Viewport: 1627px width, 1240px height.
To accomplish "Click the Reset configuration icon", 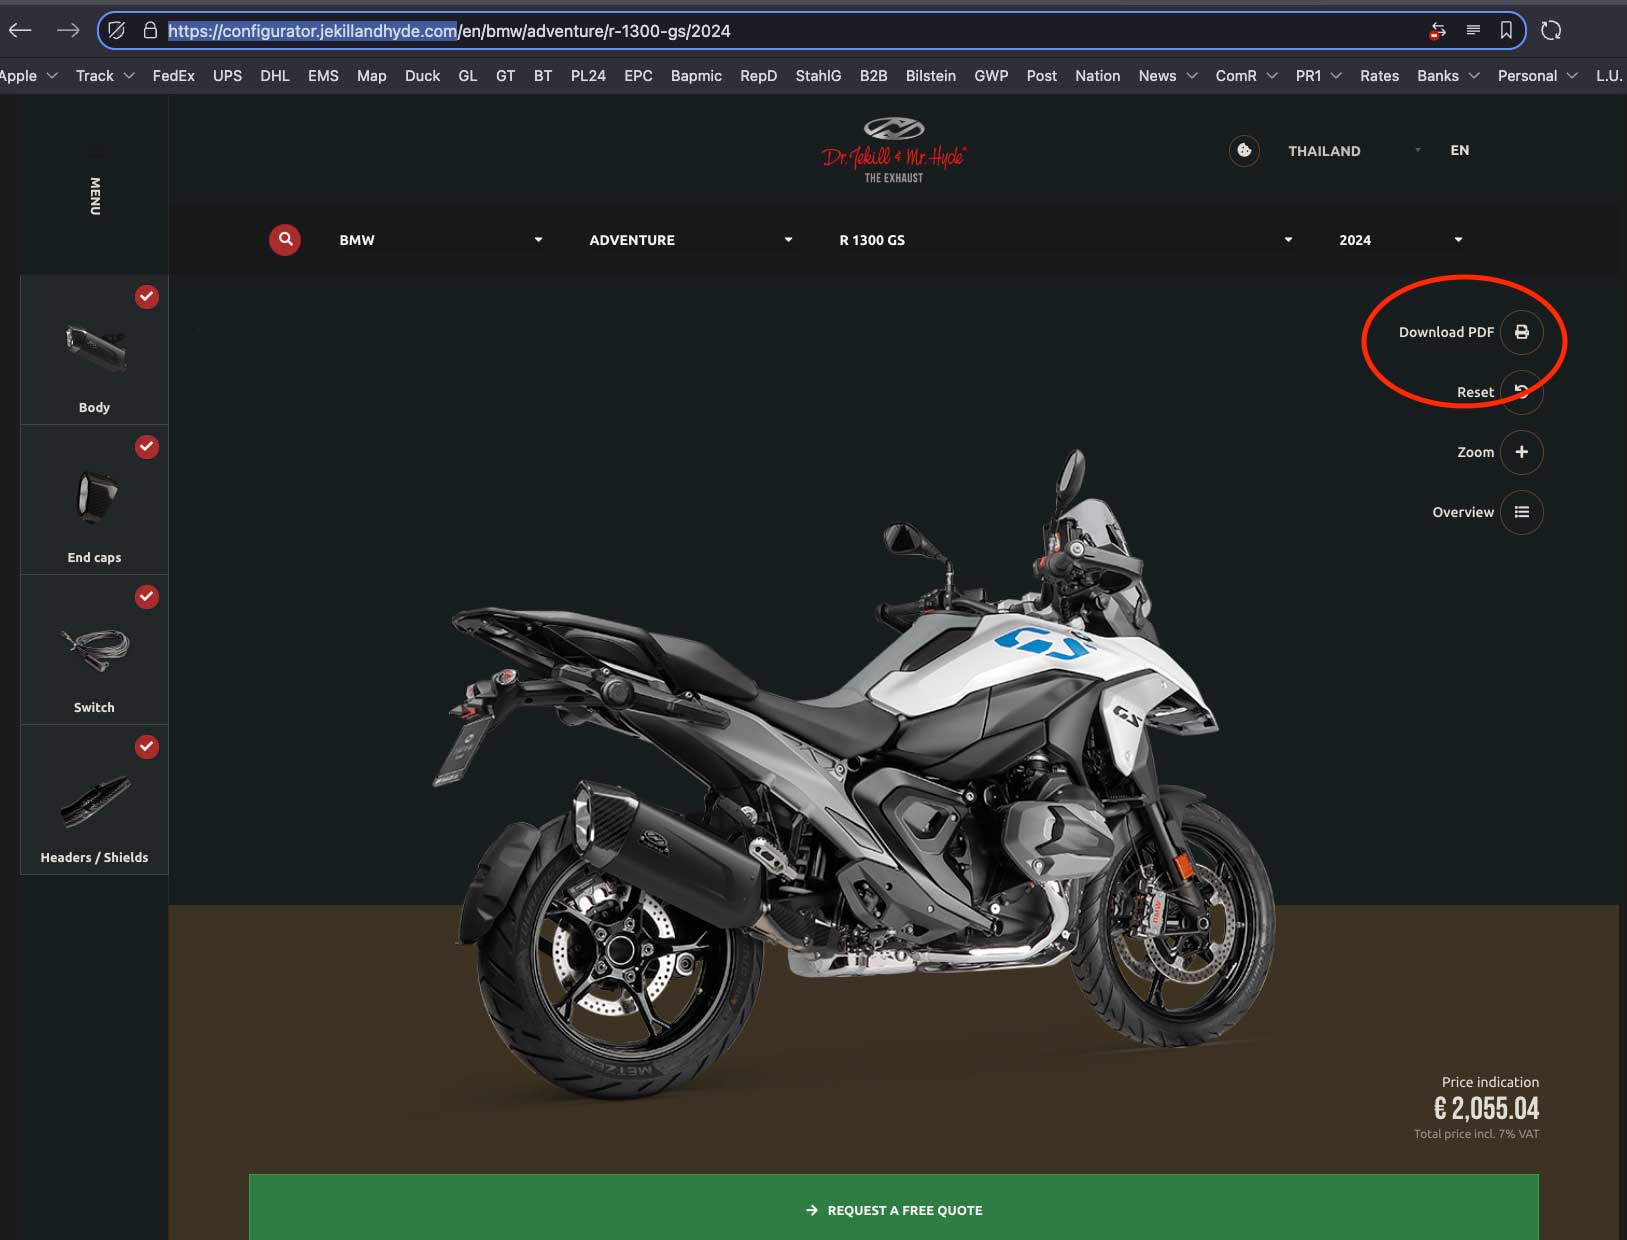I will coord(1521,392).
